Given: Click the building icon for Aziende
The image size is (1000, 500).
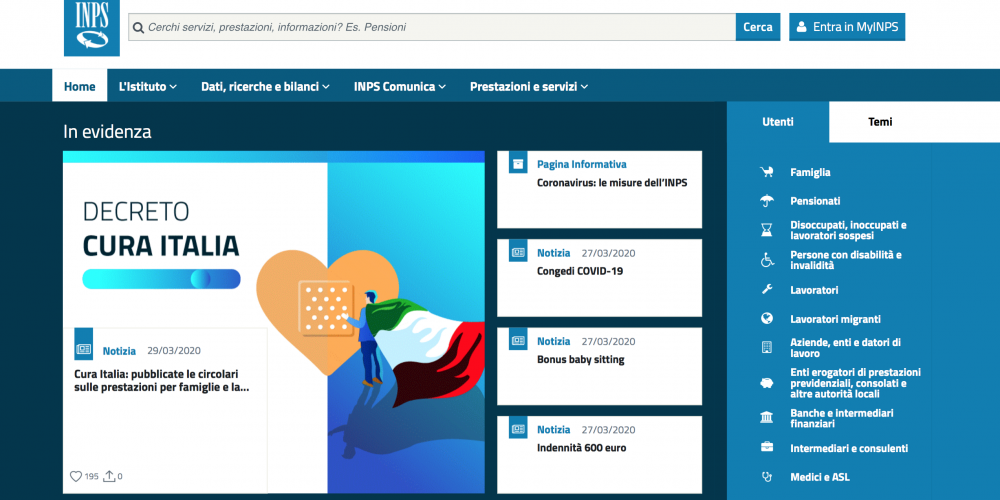Looking at the screenshot, I should [767, 348].
